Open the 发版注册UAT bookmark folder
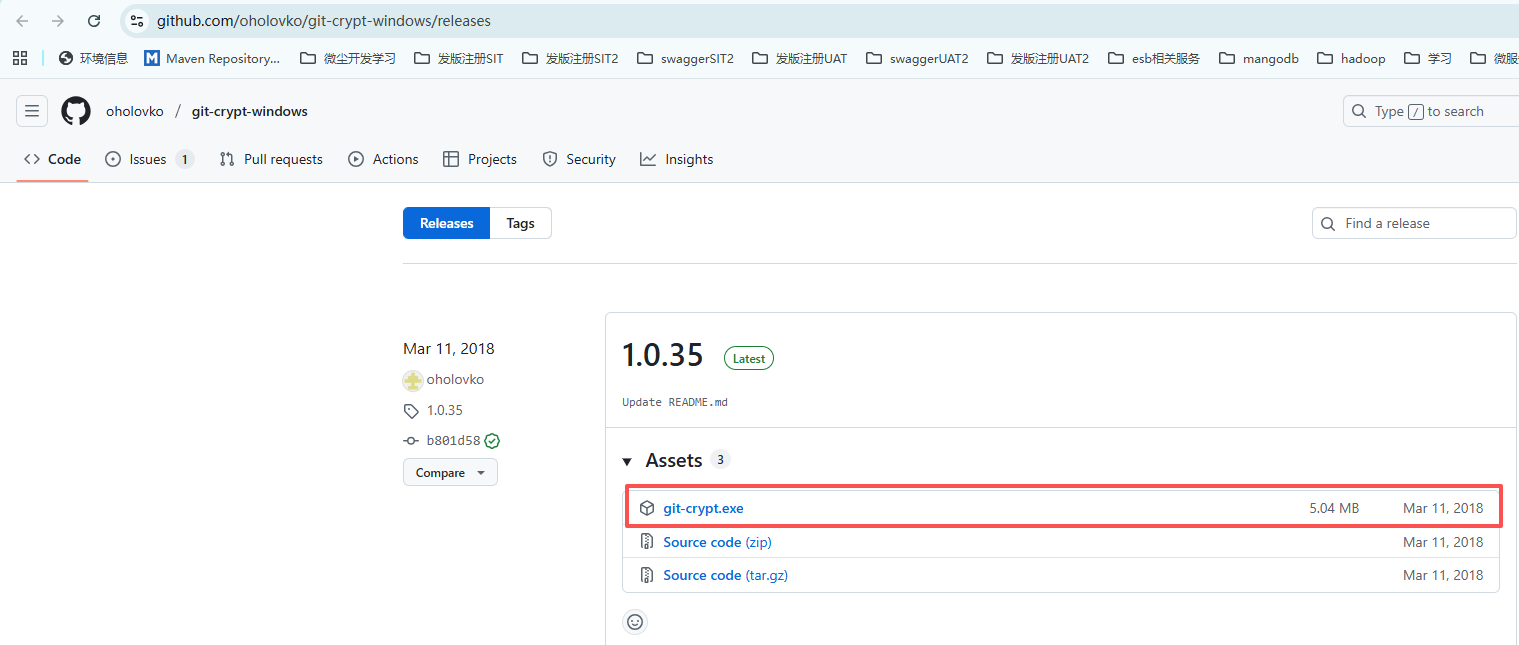 pyautogui.click(x=799, y=58)
